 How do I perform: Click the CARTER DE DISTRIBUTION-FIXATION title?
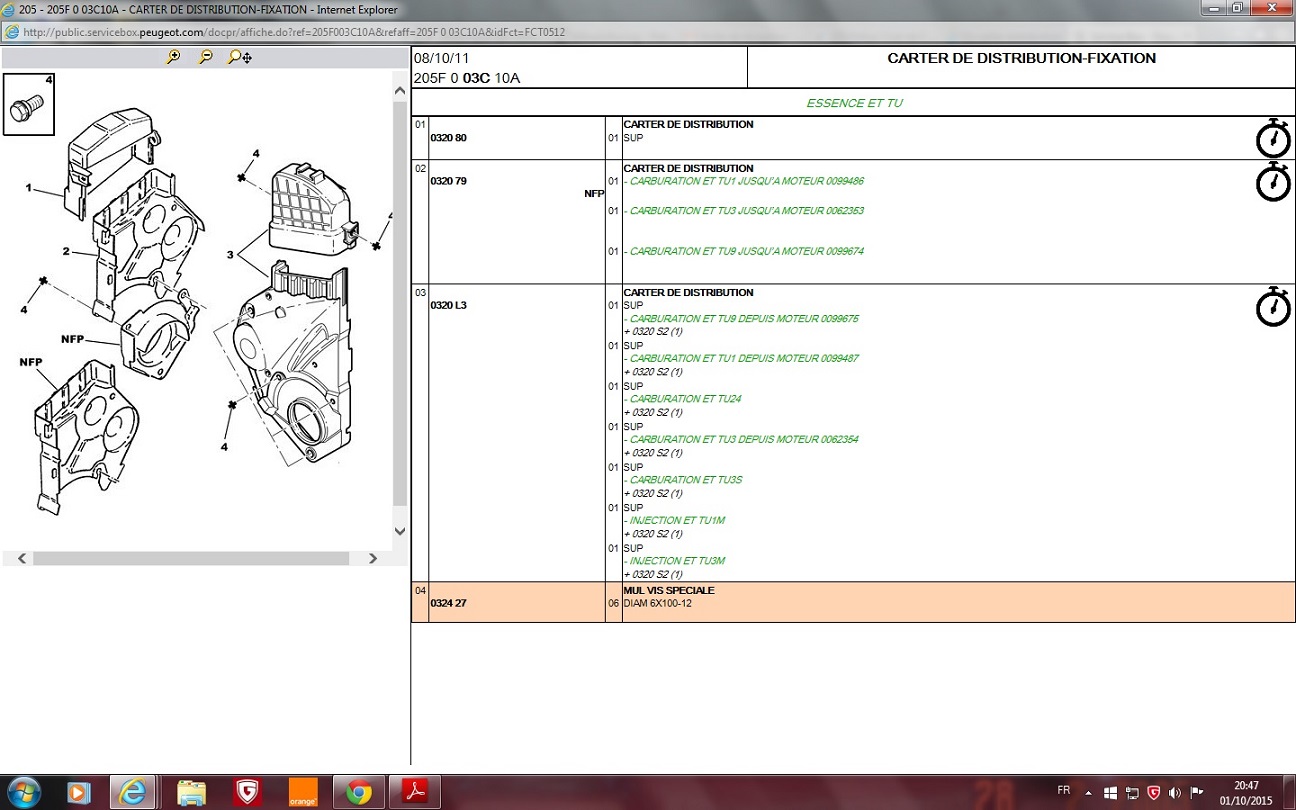(1021, 58)
